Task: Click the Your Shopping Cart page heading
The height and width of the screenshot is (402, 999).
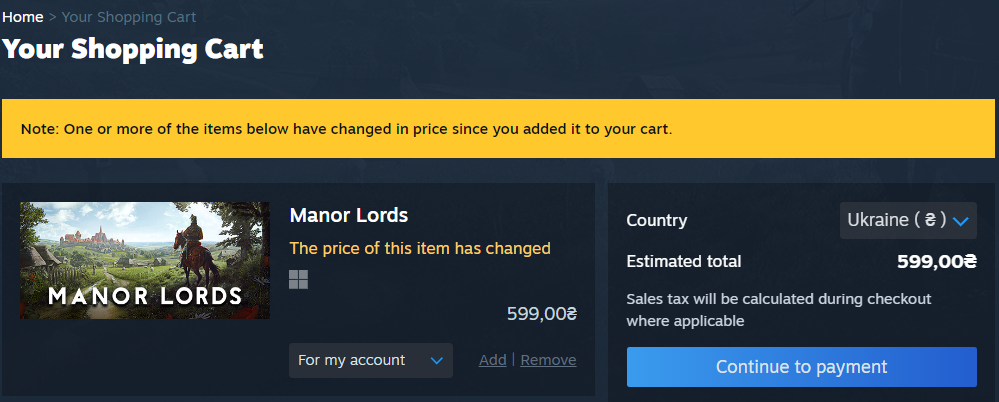Action: [x=133, y=49]
